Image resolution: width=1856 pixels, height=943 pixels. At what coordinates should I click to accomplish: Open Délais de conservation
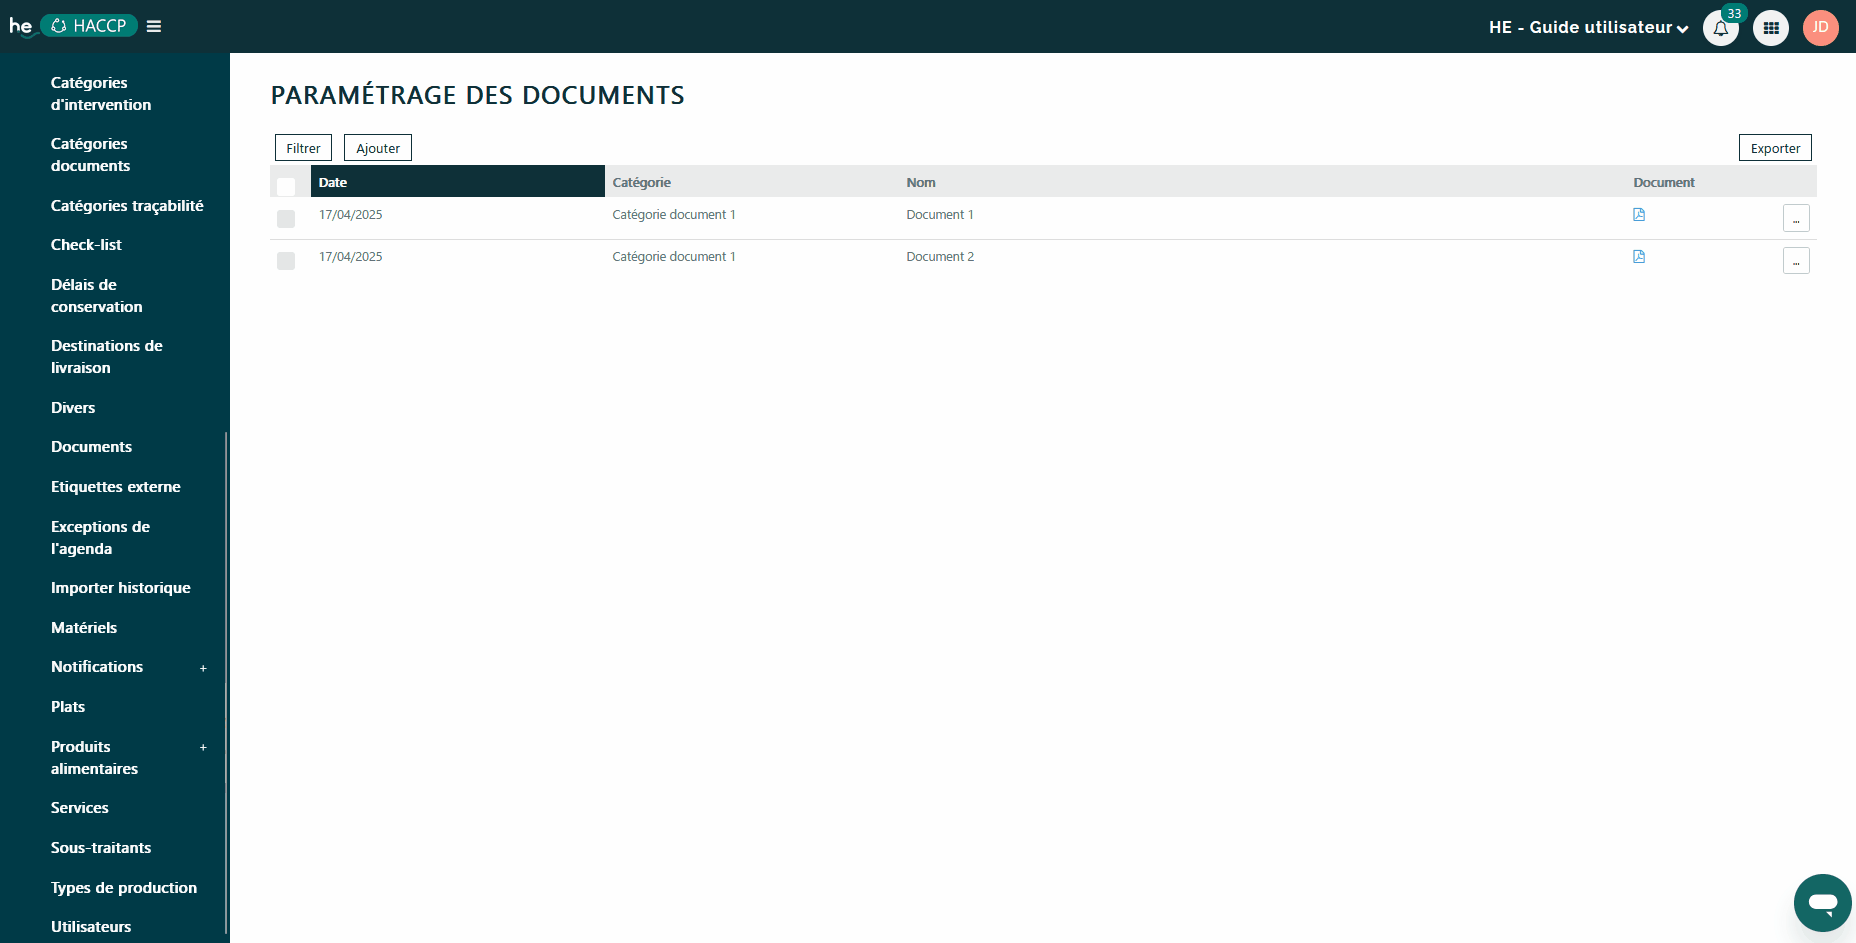(97, 296)
